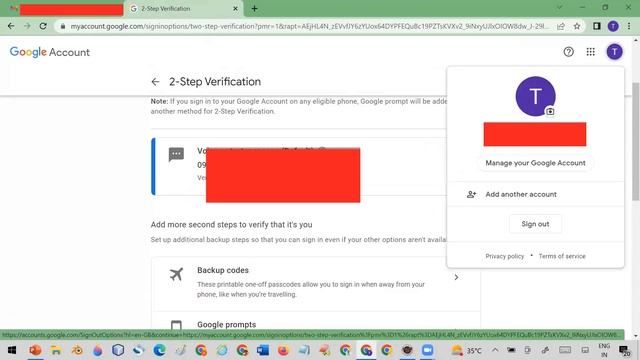
Task: Click the lock icon in address bar
Action: pyautogui.click(x=62, y=26)
